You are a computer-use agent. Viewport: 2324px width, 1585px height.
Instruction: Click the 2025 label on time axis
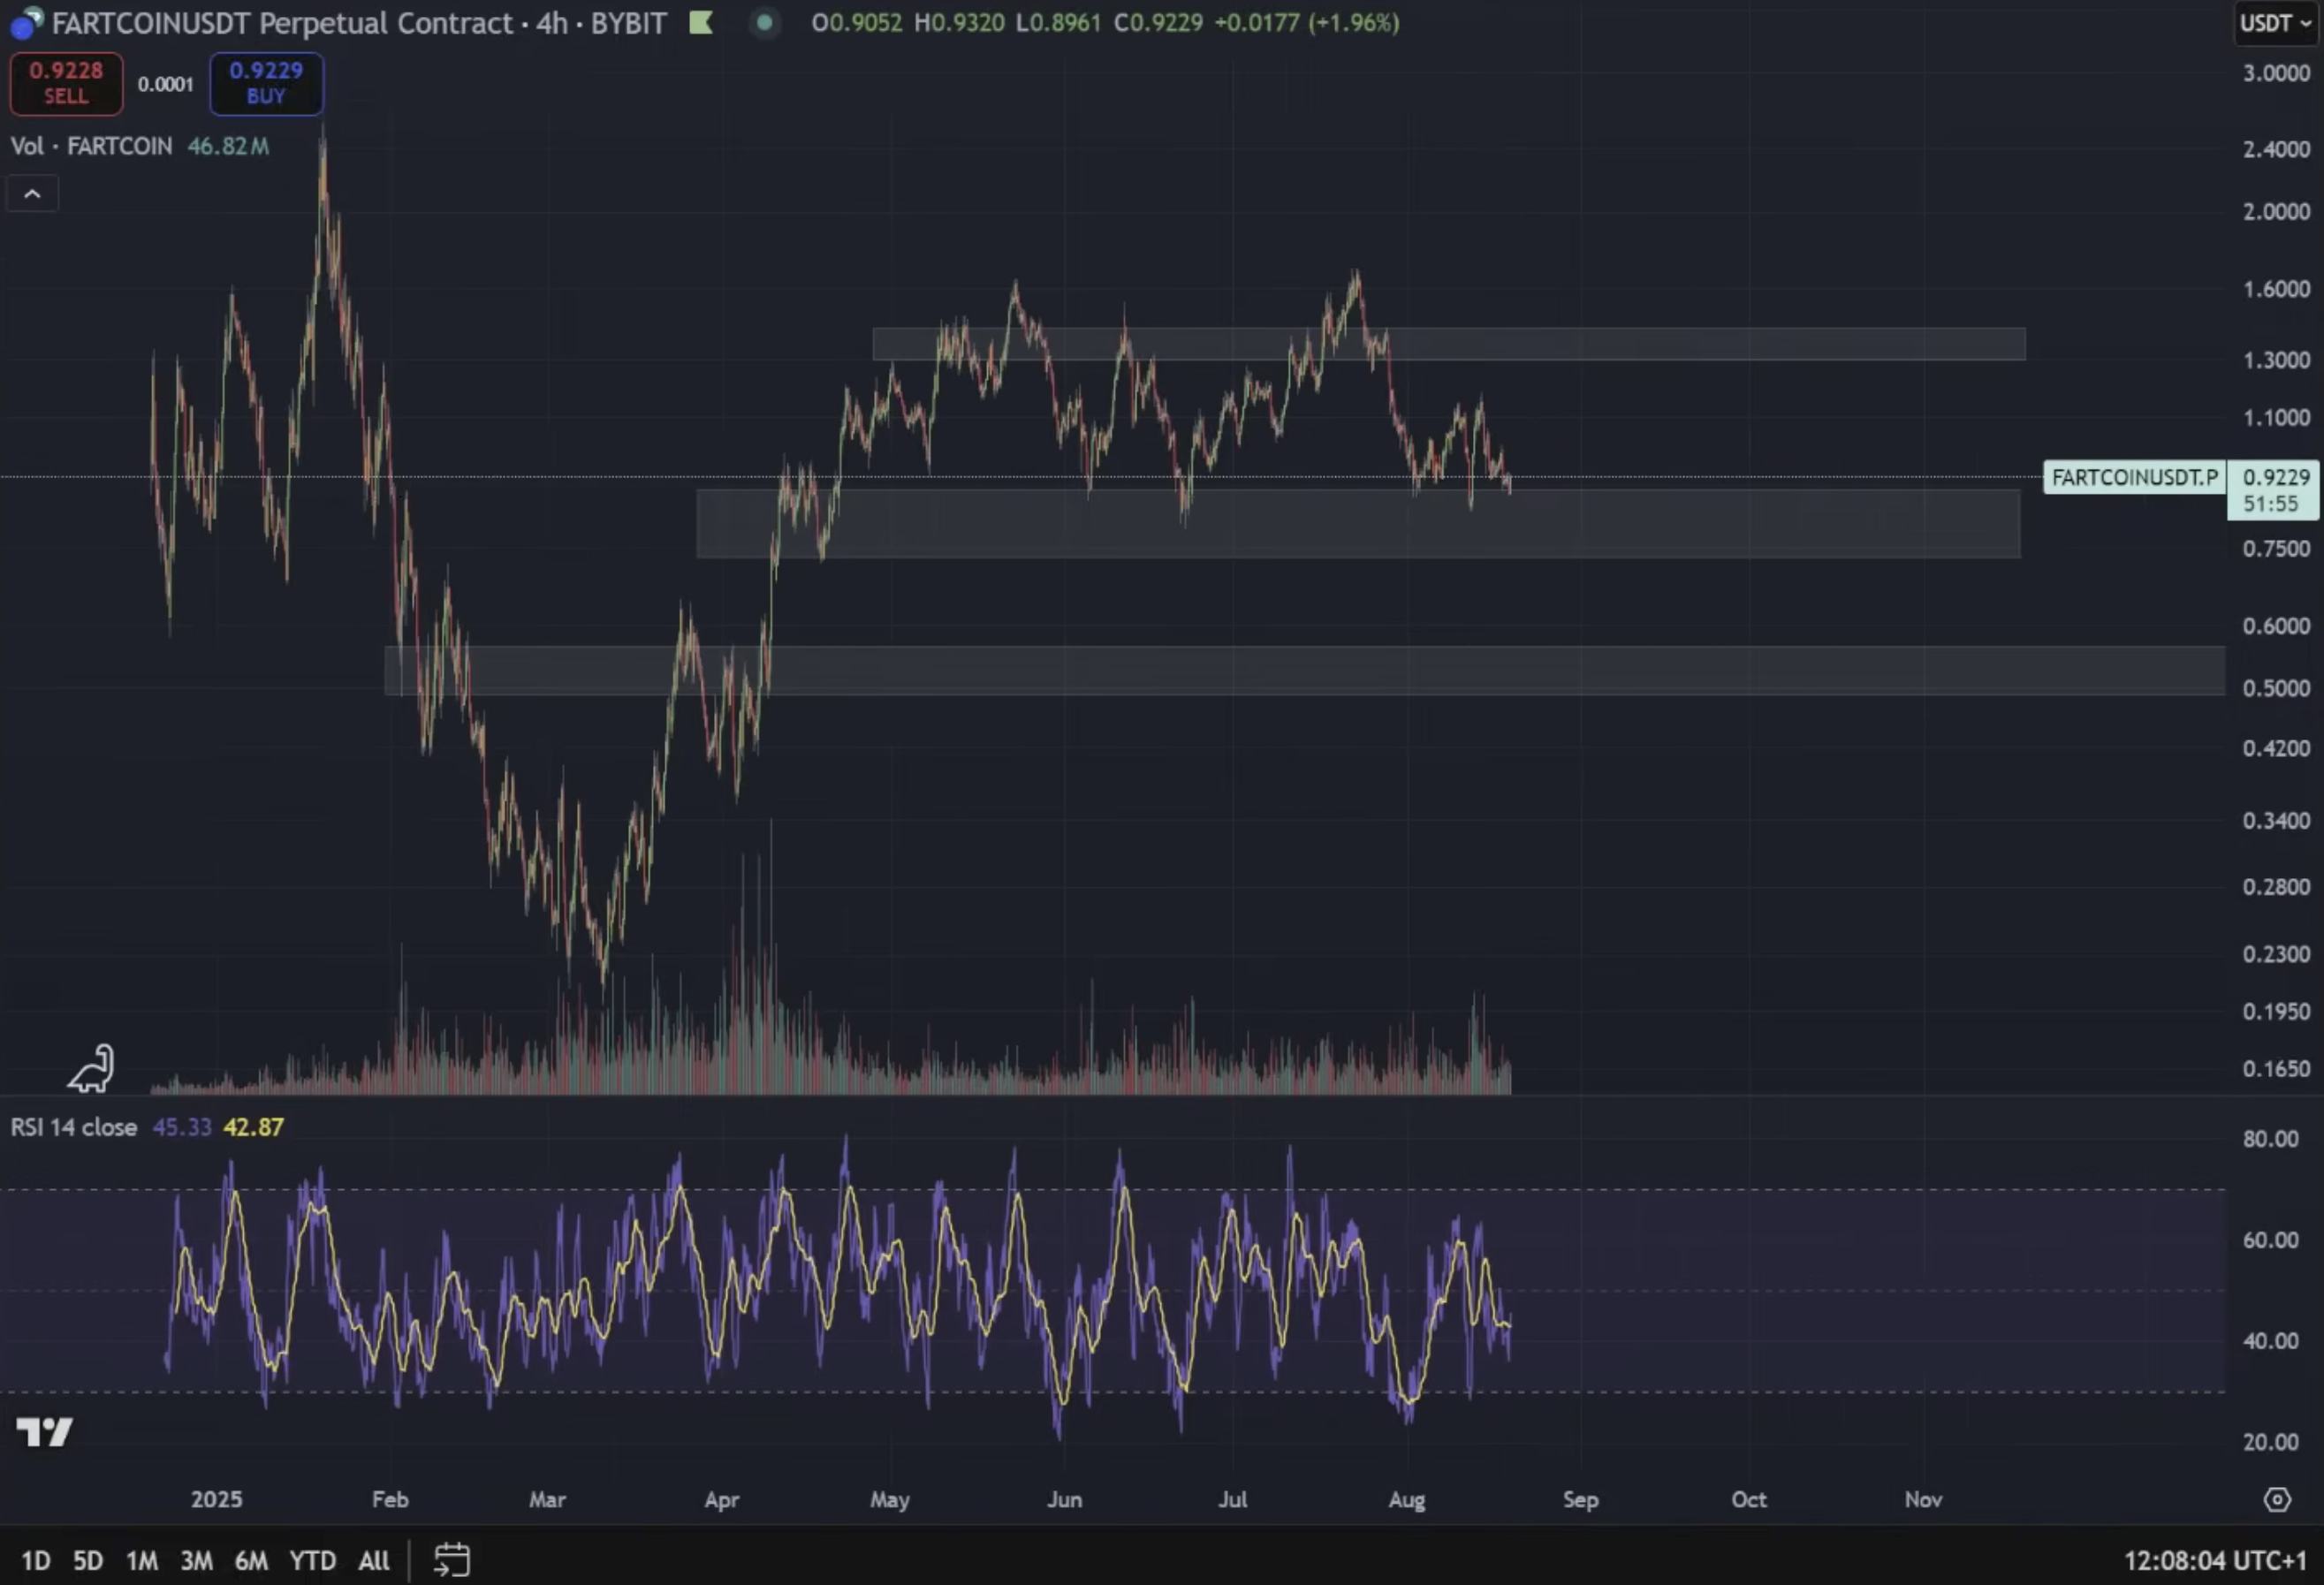point(217,1500)
